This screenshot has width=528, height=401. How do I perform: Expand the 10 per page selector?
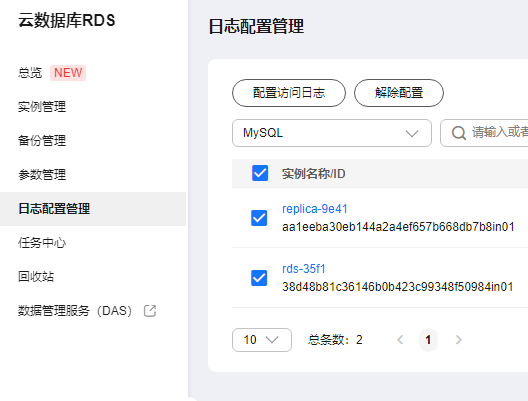pos(262,340)
